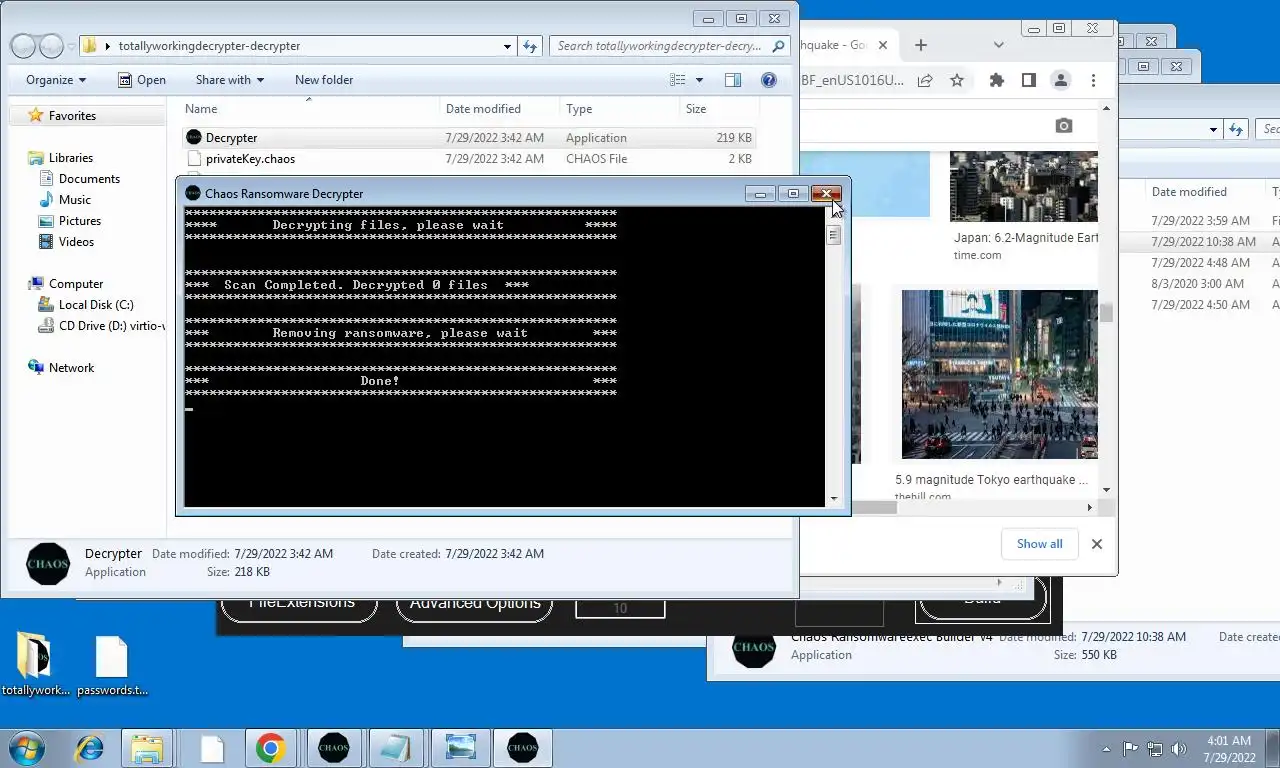Open the 5.9 magnitude Tokyo earthquake link
The width and height of the screenshot is (1280, 768).
pyautogui.click(x=991, y=480)
